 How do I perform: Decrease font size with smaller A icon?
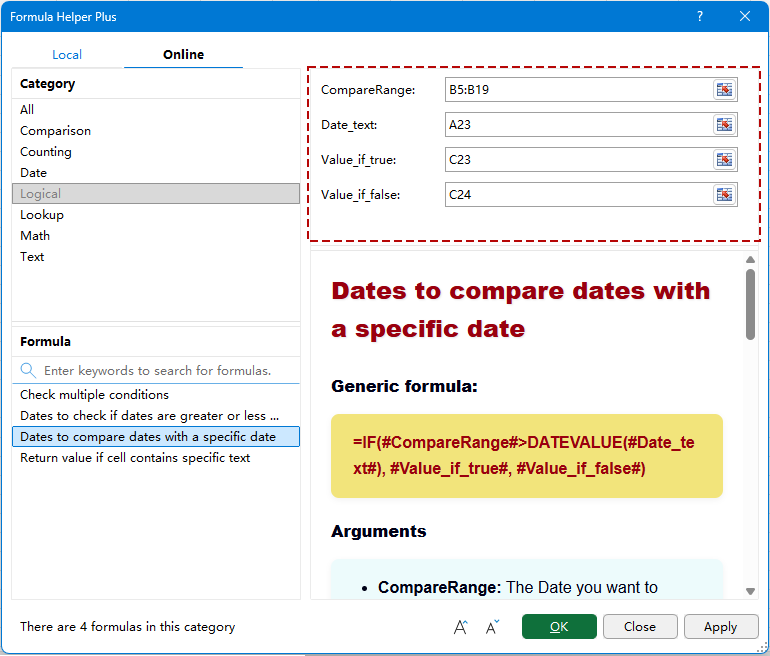492,627
